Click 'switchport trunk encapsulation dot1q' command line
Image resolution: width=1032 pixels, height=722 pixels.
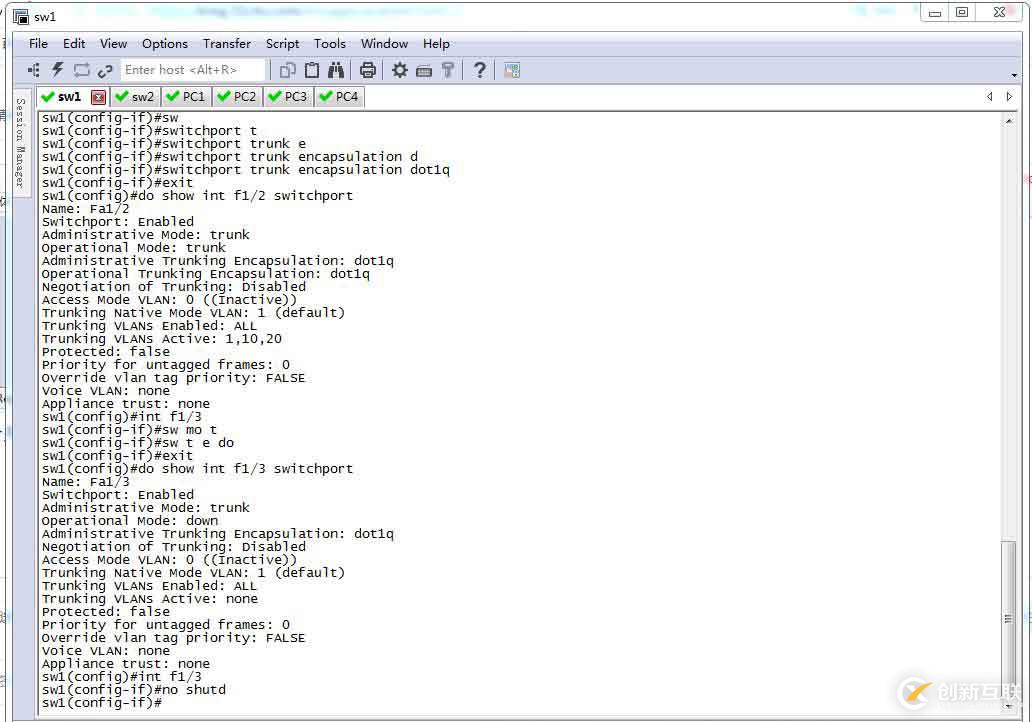pyautogui.click(x=246, y=170)
